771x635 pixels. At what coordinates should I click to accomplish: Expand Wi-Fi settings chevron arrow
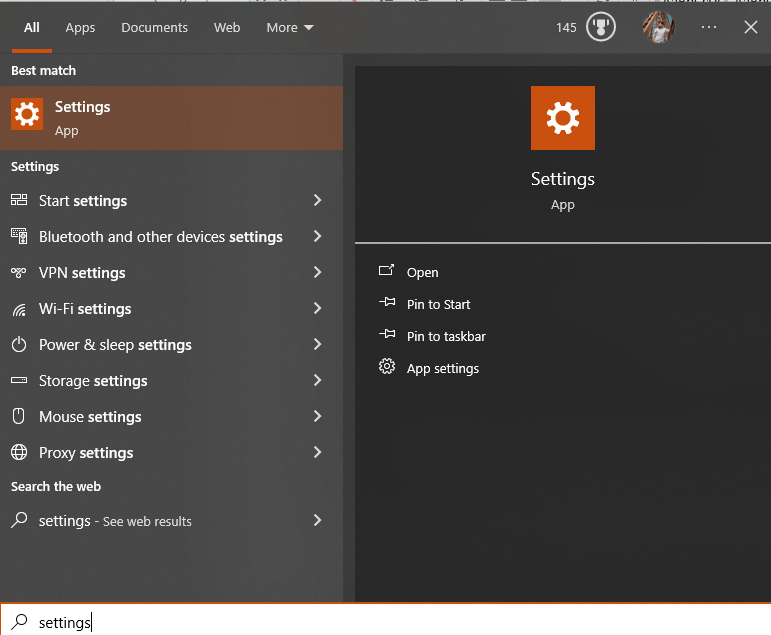pyautogui.click(x=318, y=308)
